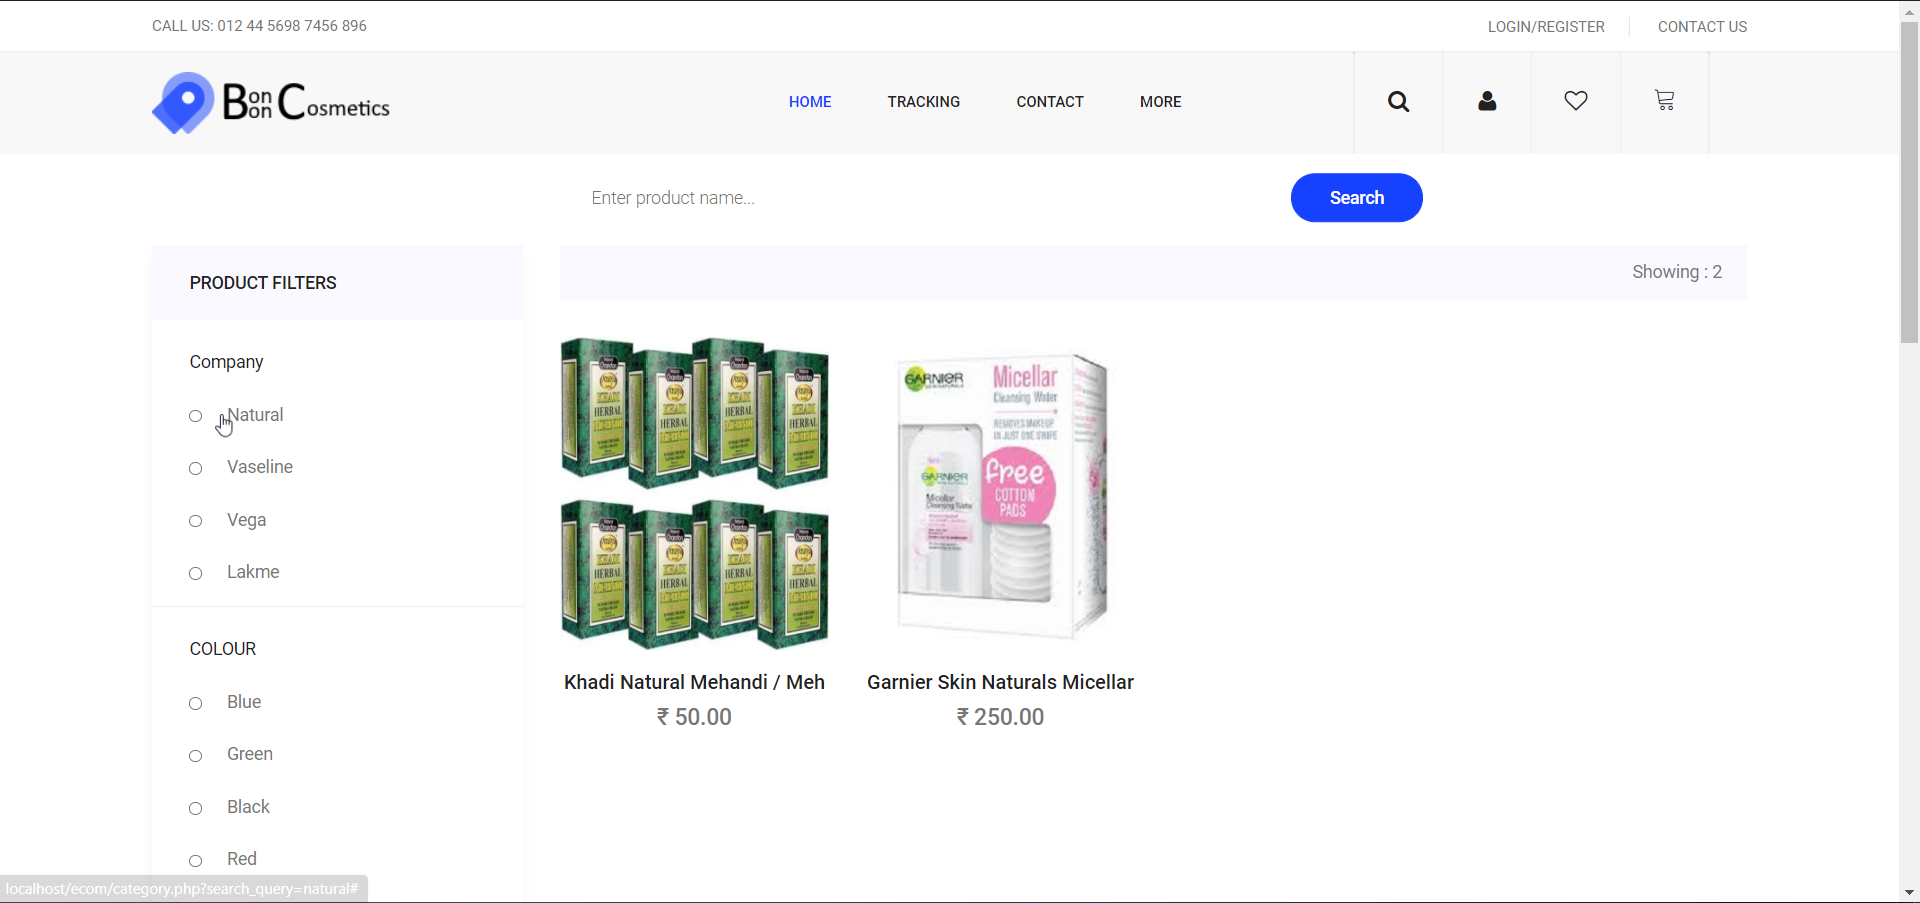Open the wishlist heart icon
The image size is (1920, 903).
1576,101
